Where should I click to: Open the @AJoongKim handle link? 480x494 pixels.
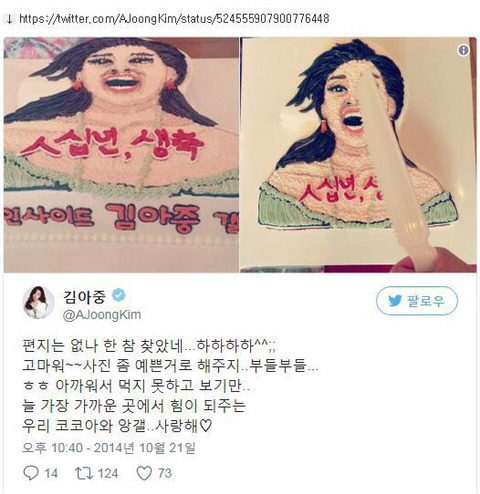point(102,315)
